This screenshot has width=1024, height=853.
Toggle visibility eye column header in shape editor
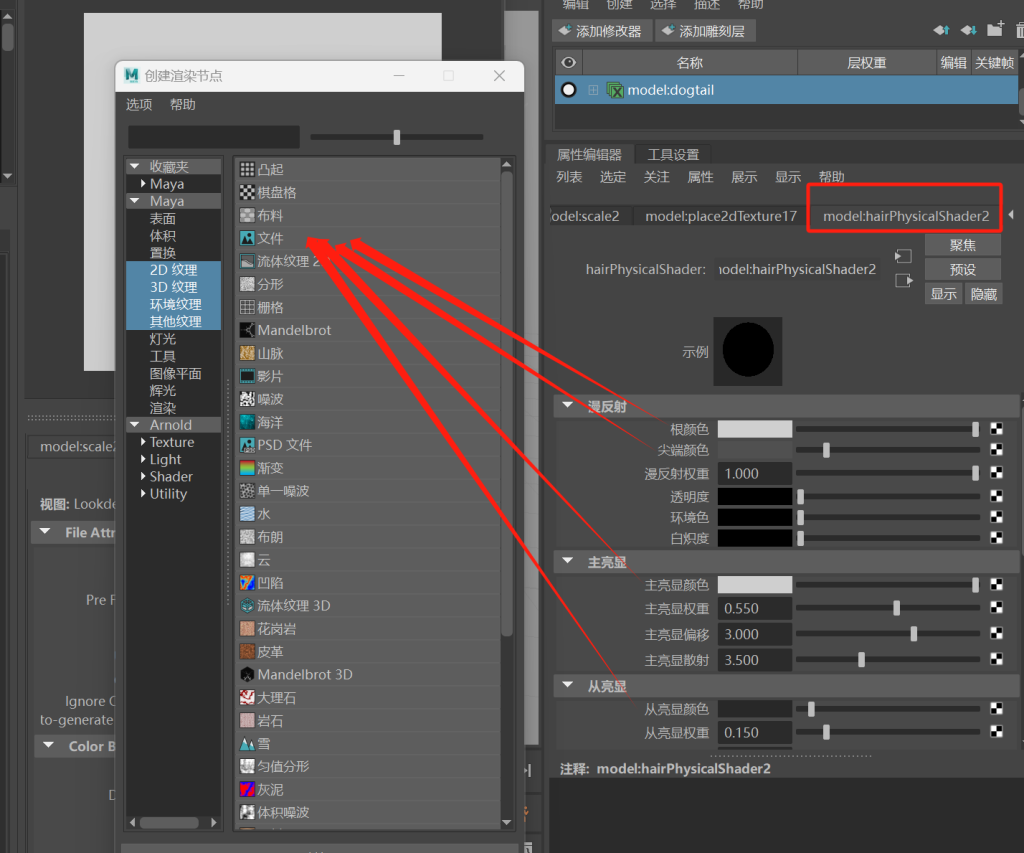pyautogui.click(x=569, y=63)
